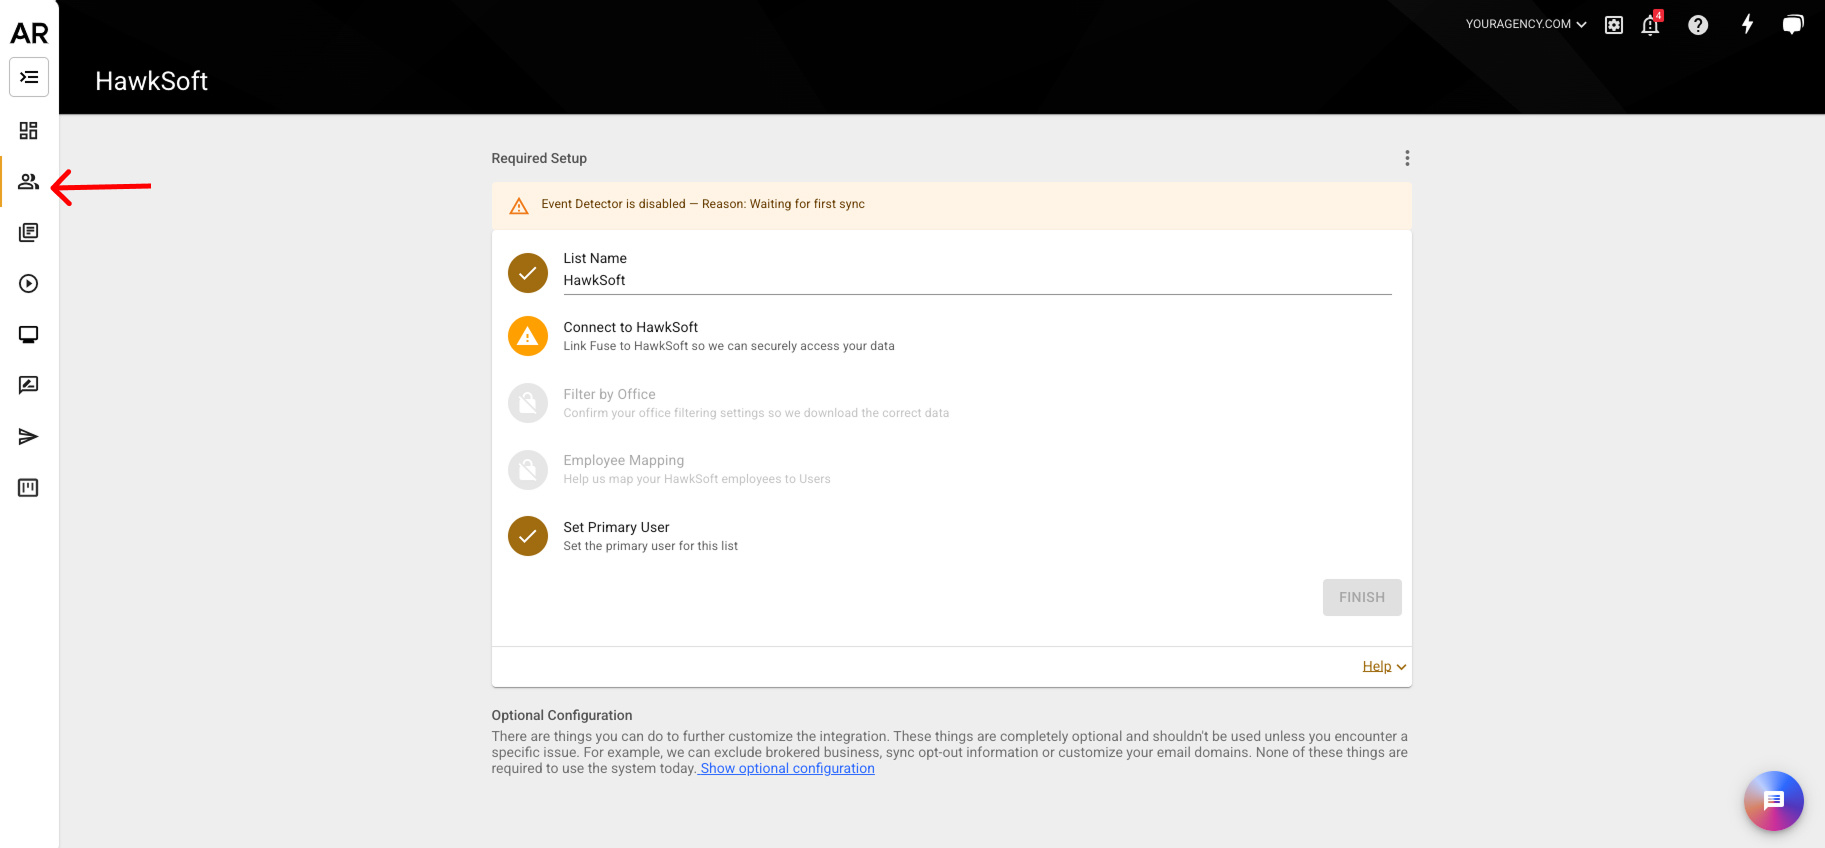Click the AR logo in sidebar
Screen dimensions: 1825x848
click(29, 33)
